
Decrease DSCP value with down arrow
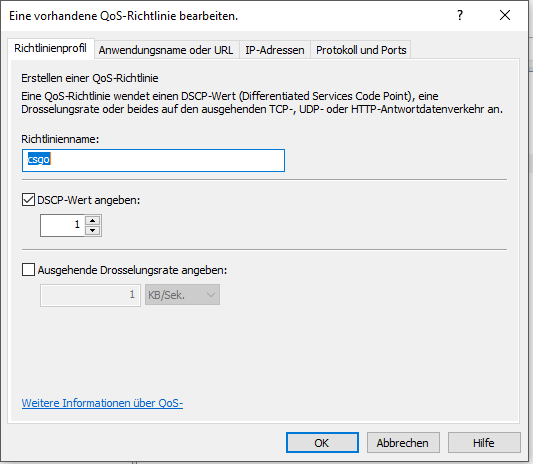coord(92,230)
